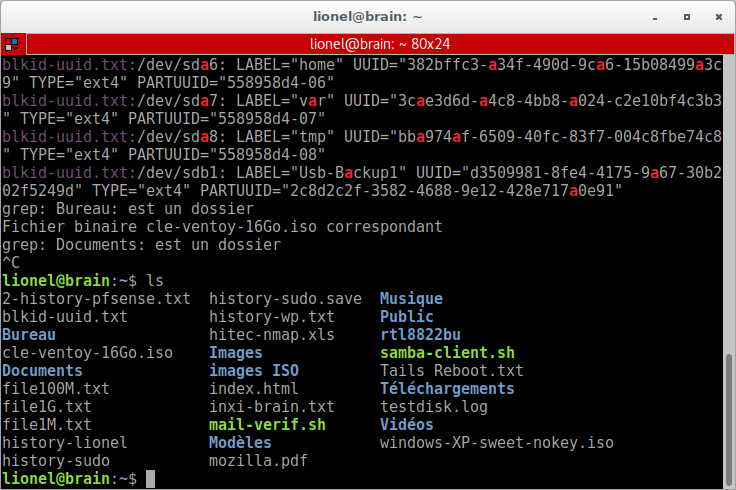Viewport: 736px width, 490px height.
Task: Click the terminal grouping icon in red titlebar
Action: pyautogui.click(x=10, y=44)
